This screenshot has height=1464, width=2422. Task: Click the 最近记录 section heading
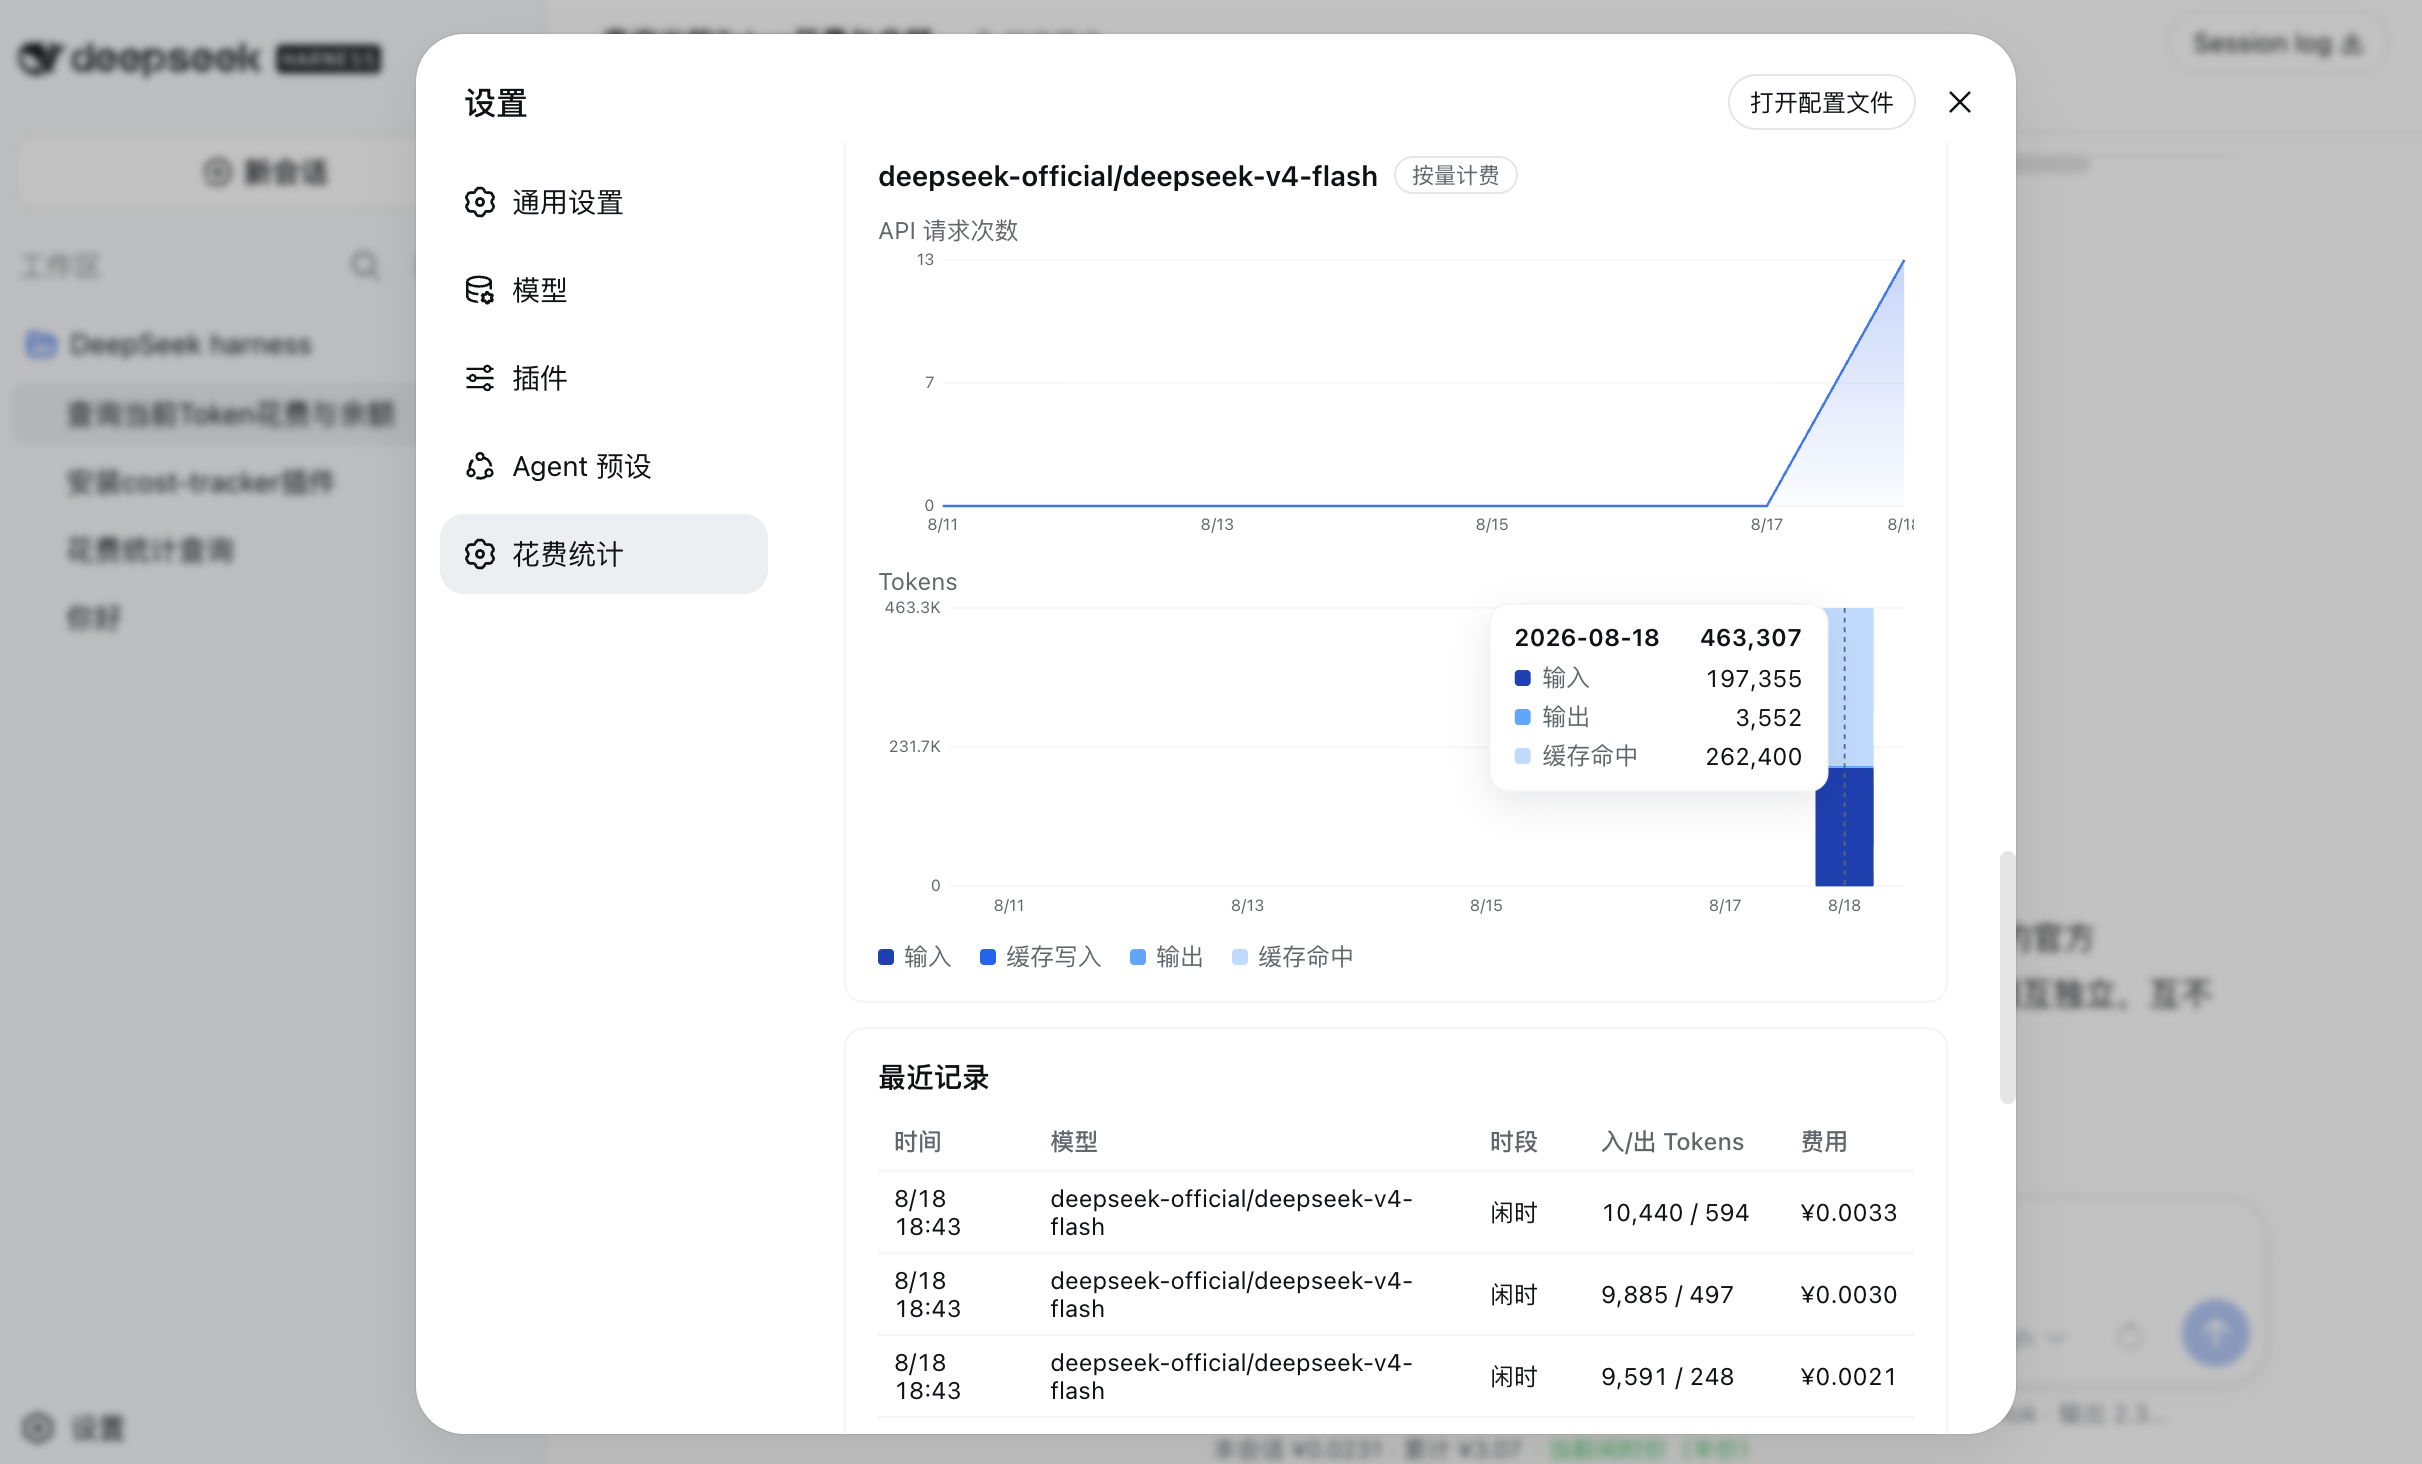[x=933, y=1077]
